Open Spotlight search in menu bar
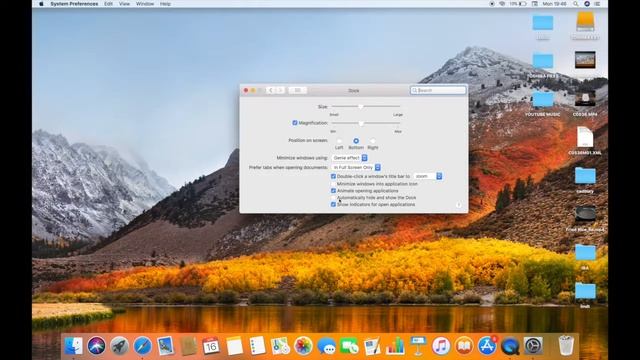The height and width of the screenshot is (360, 640). pos(576,4)
